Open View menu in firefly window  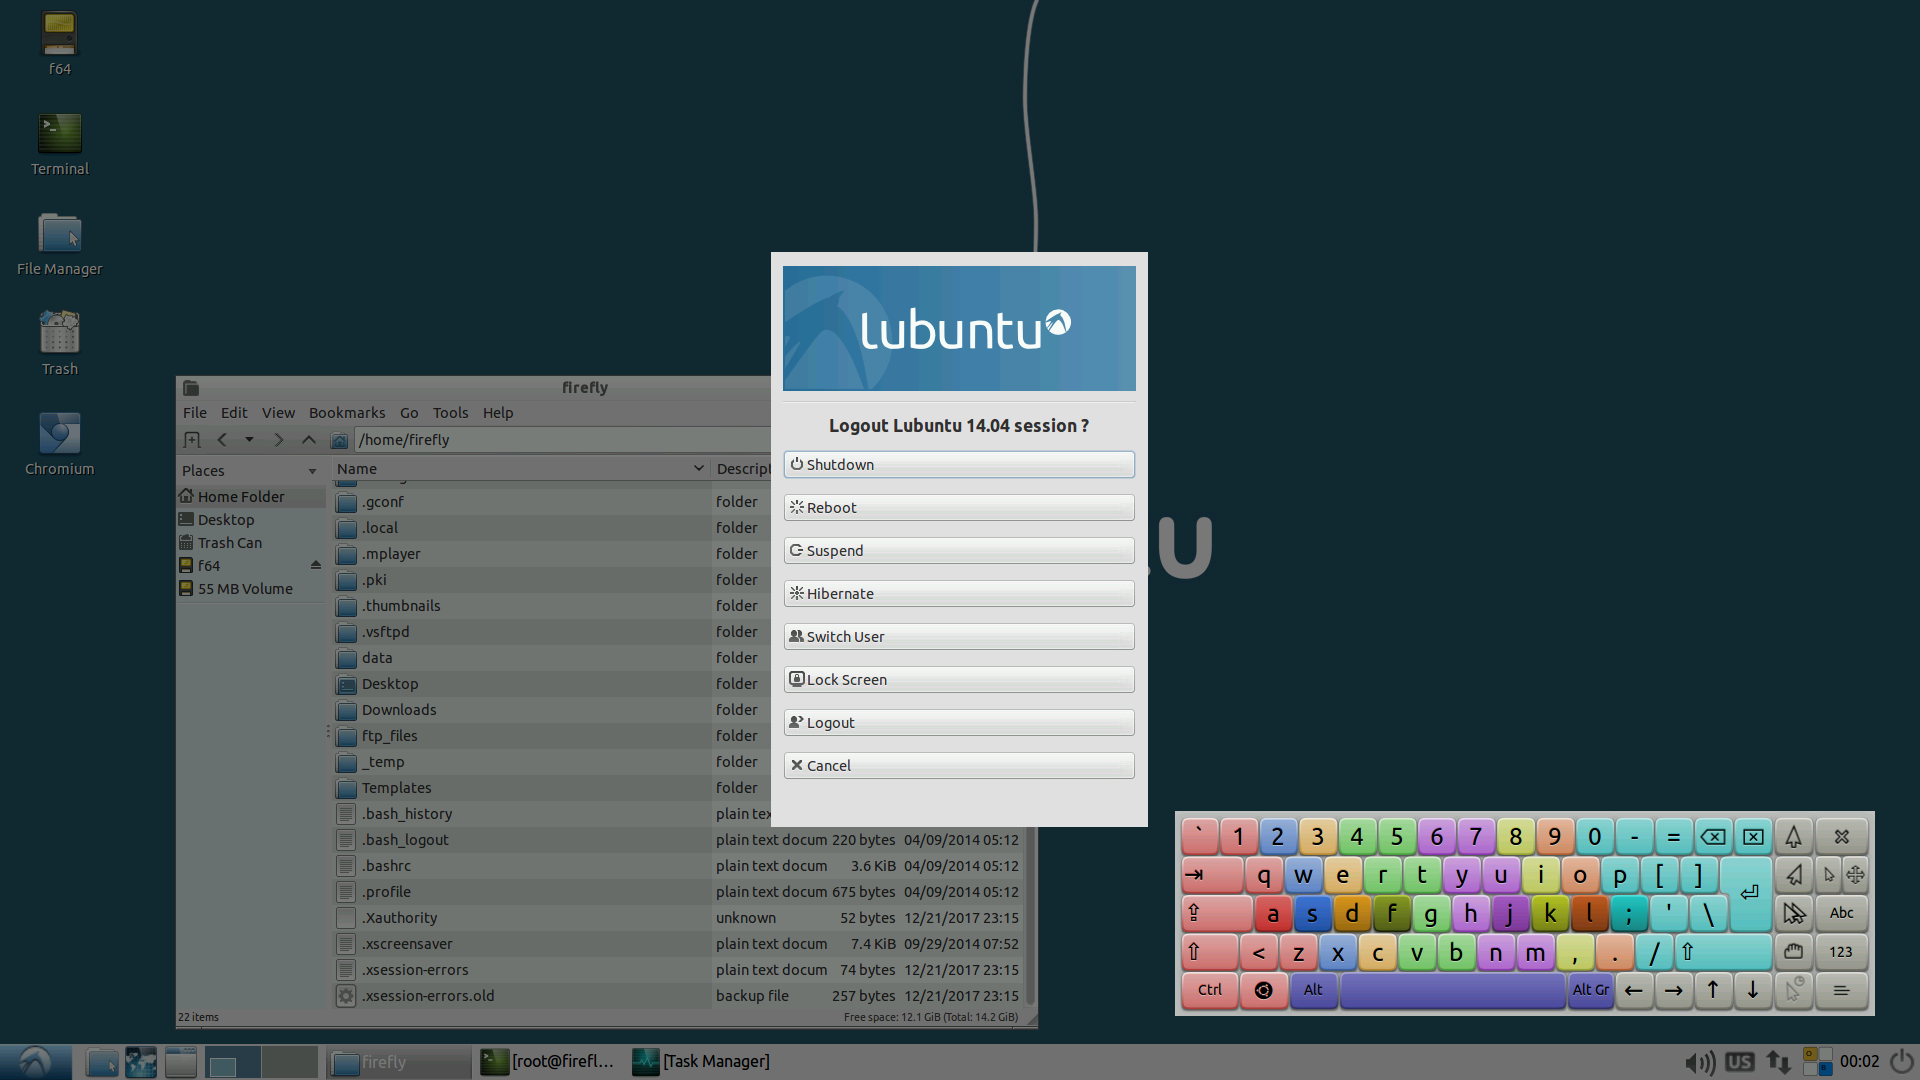pos(278,413)
